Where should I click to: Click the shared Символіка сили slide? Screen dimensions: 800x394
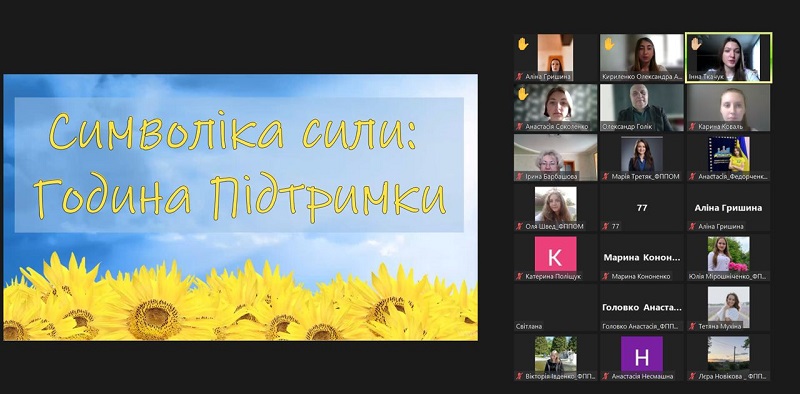(241, 207)
